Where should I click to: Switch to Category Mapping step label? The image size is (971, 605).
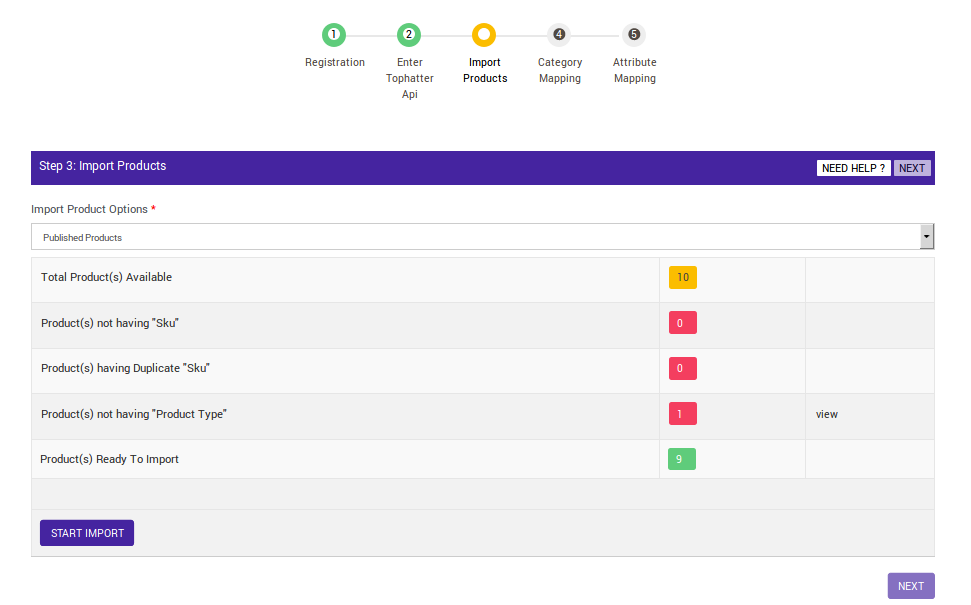560,70
